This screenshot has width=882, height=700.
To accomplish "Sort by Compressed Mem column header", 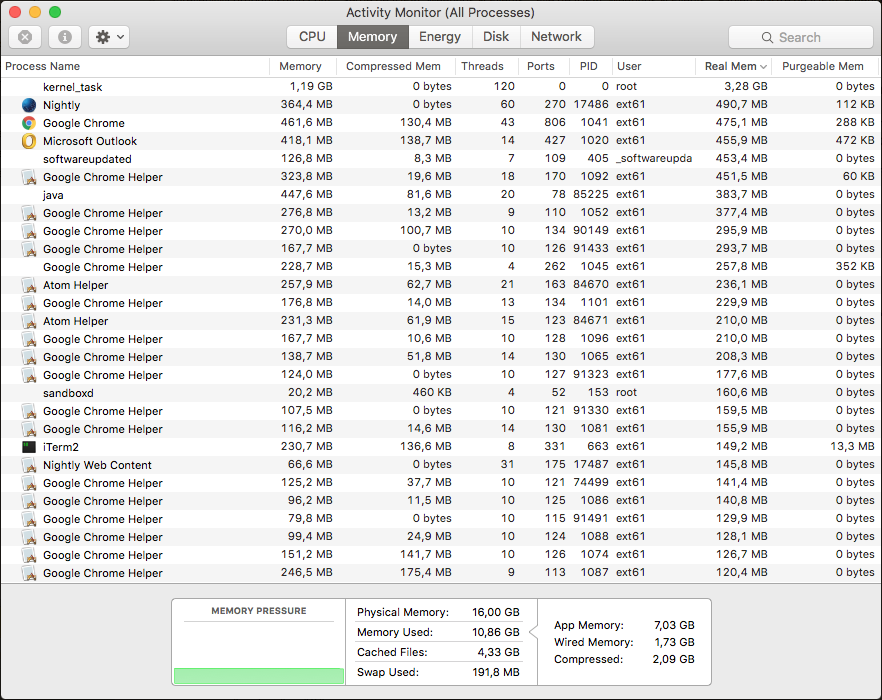I will click(396, 66).
